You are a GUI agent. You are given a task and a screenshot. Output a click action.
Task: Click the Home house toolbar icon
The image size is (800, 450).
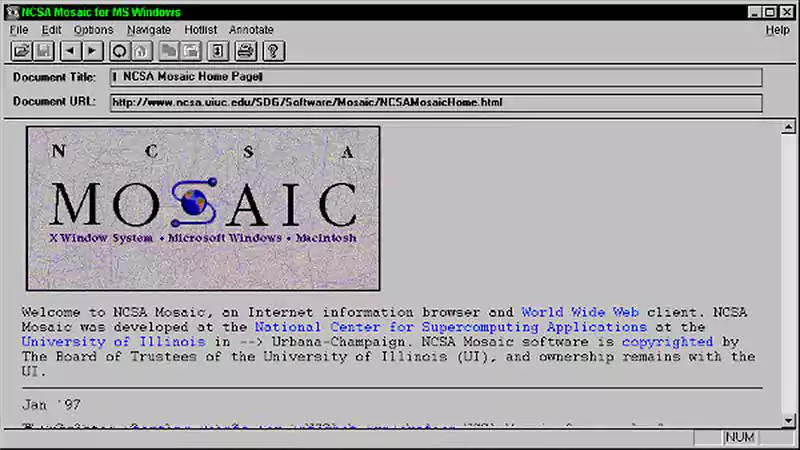[x=141, y=51]
